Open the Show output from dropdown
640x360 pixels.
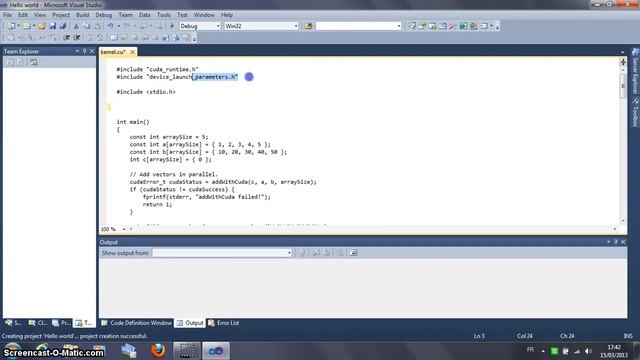[x=289, y=253]
